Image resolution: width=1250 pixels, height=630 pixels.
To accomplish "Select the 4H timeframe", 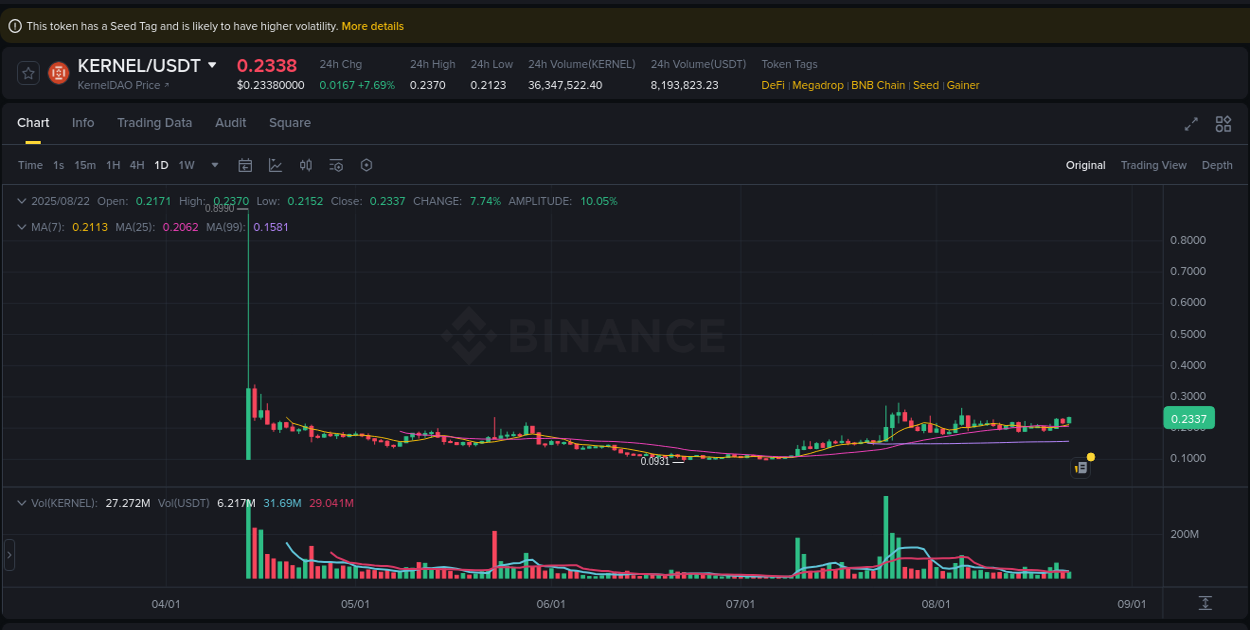I will tap(137, 165).
